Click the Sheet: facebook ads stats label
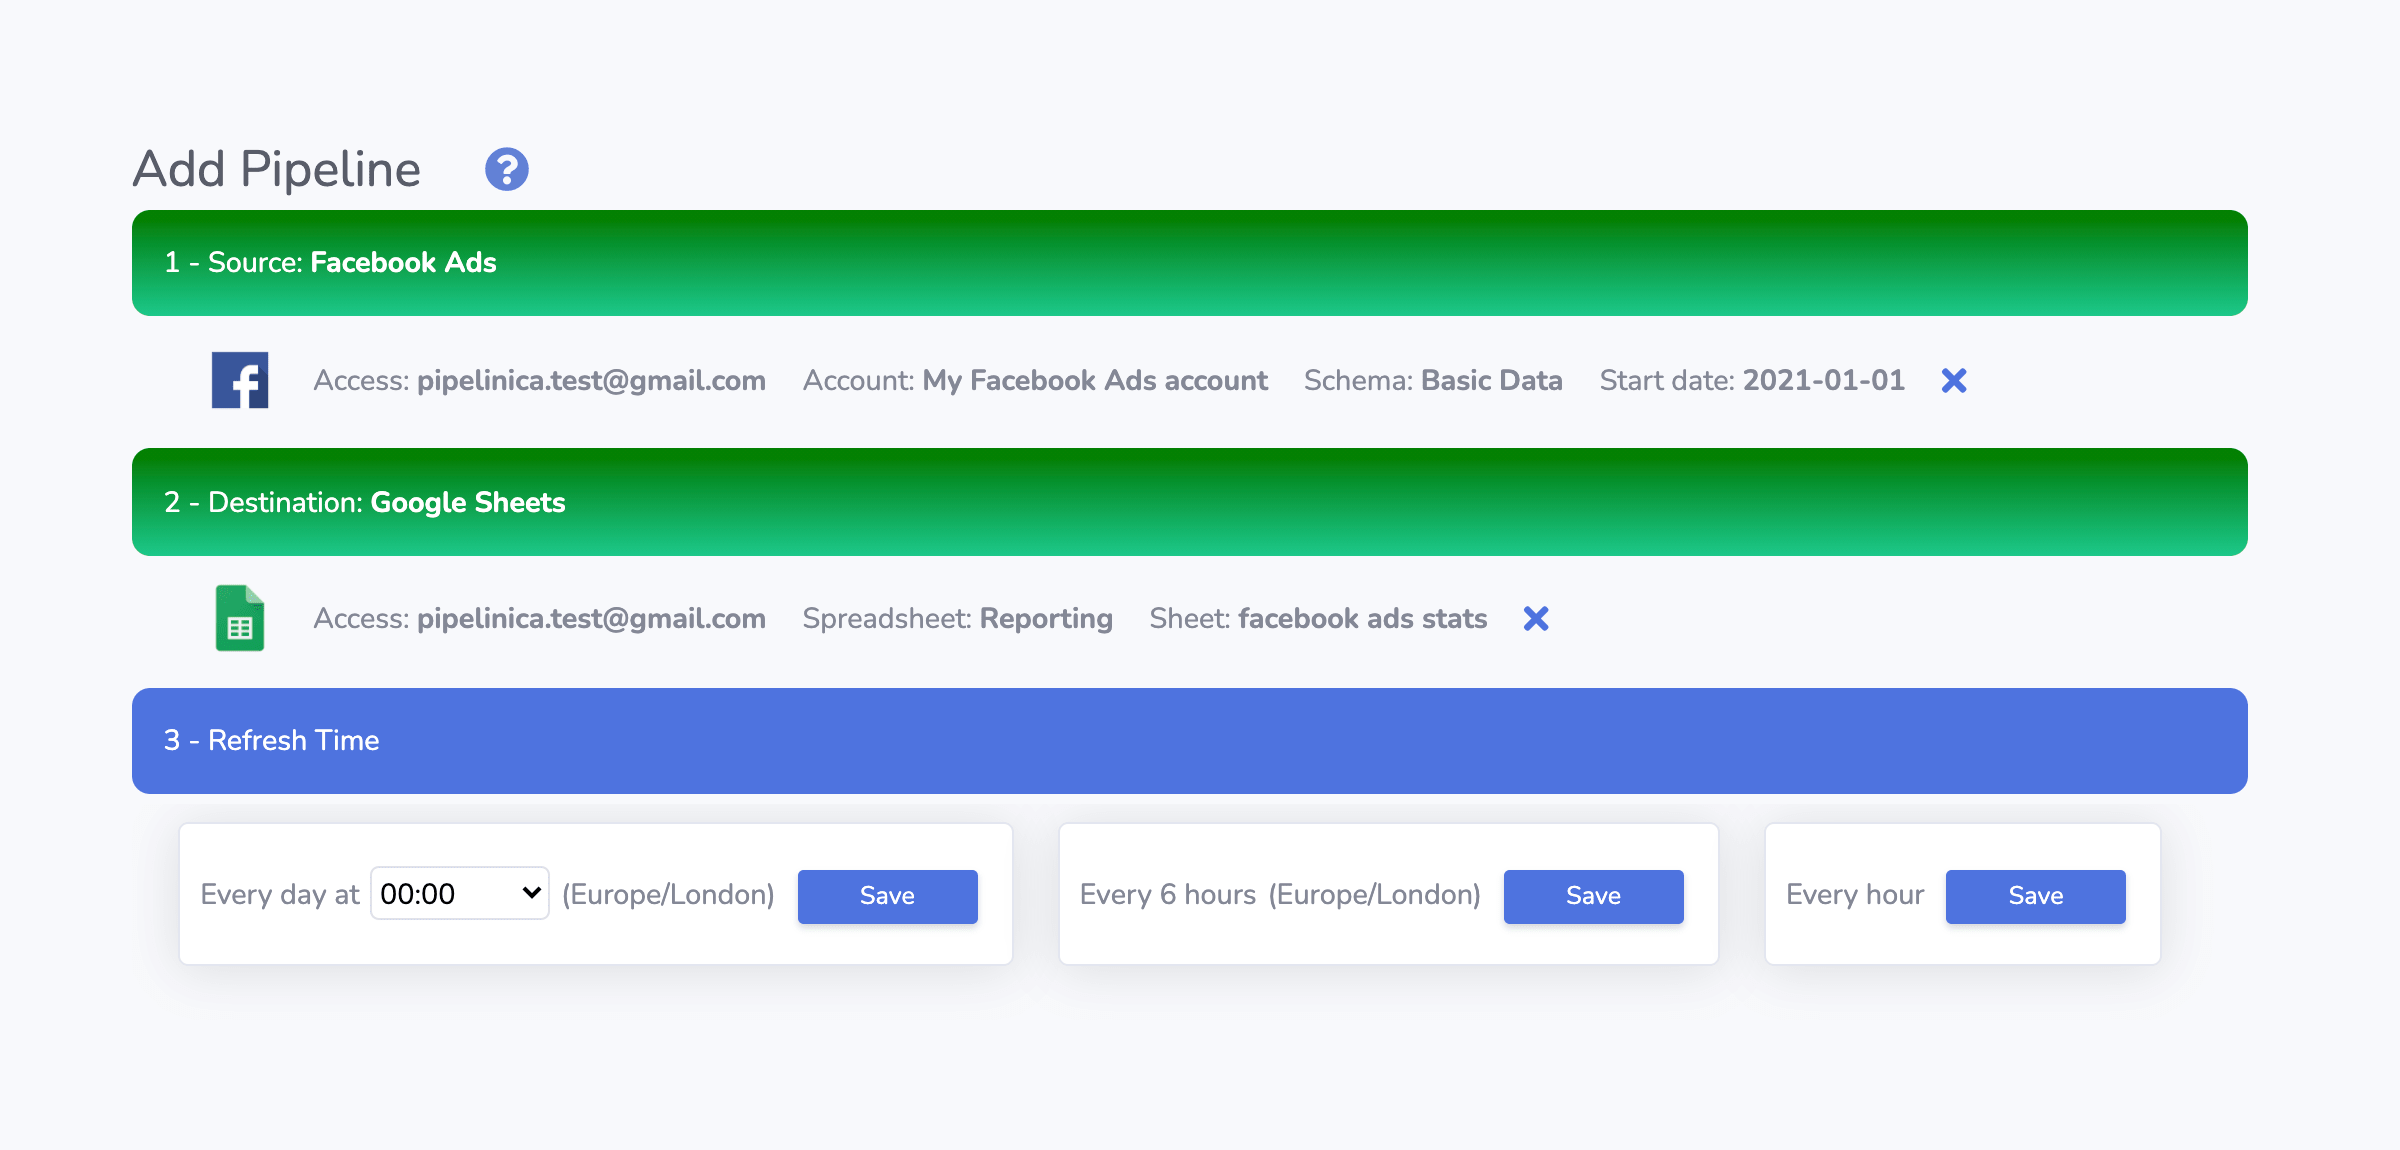 tap(1317, 618)
